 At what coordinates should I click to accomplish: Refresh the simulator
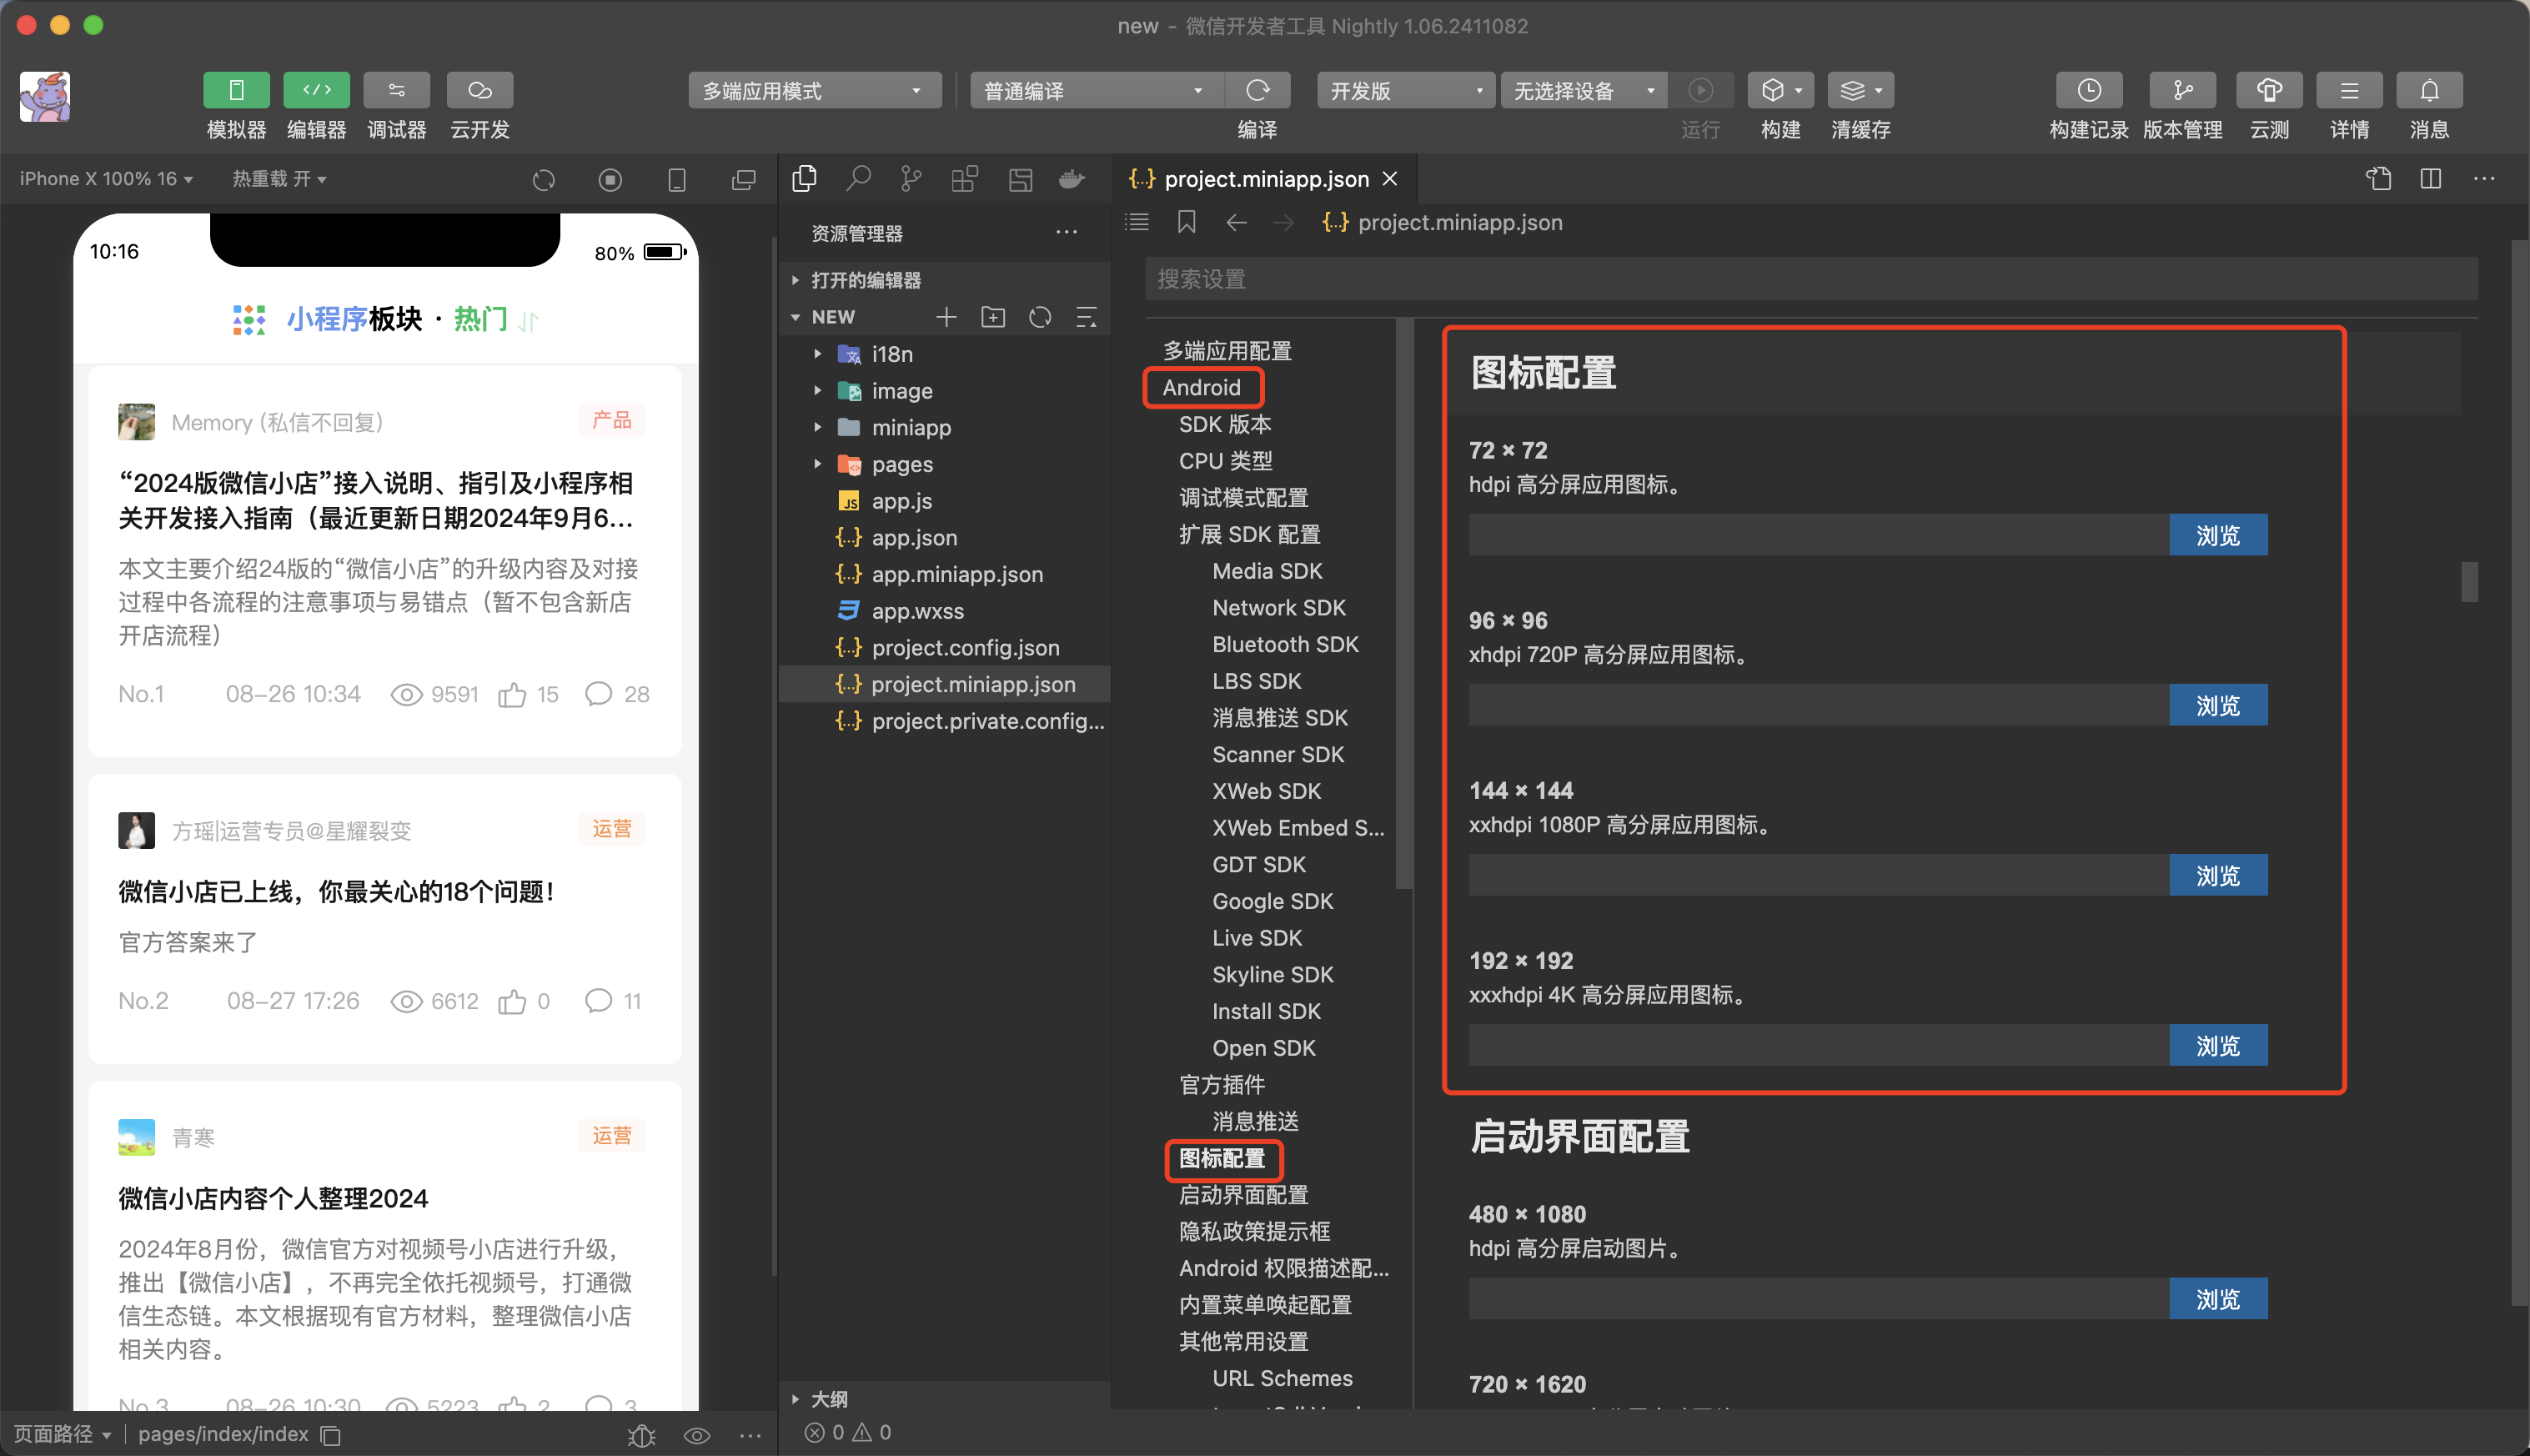pos(543,180)
